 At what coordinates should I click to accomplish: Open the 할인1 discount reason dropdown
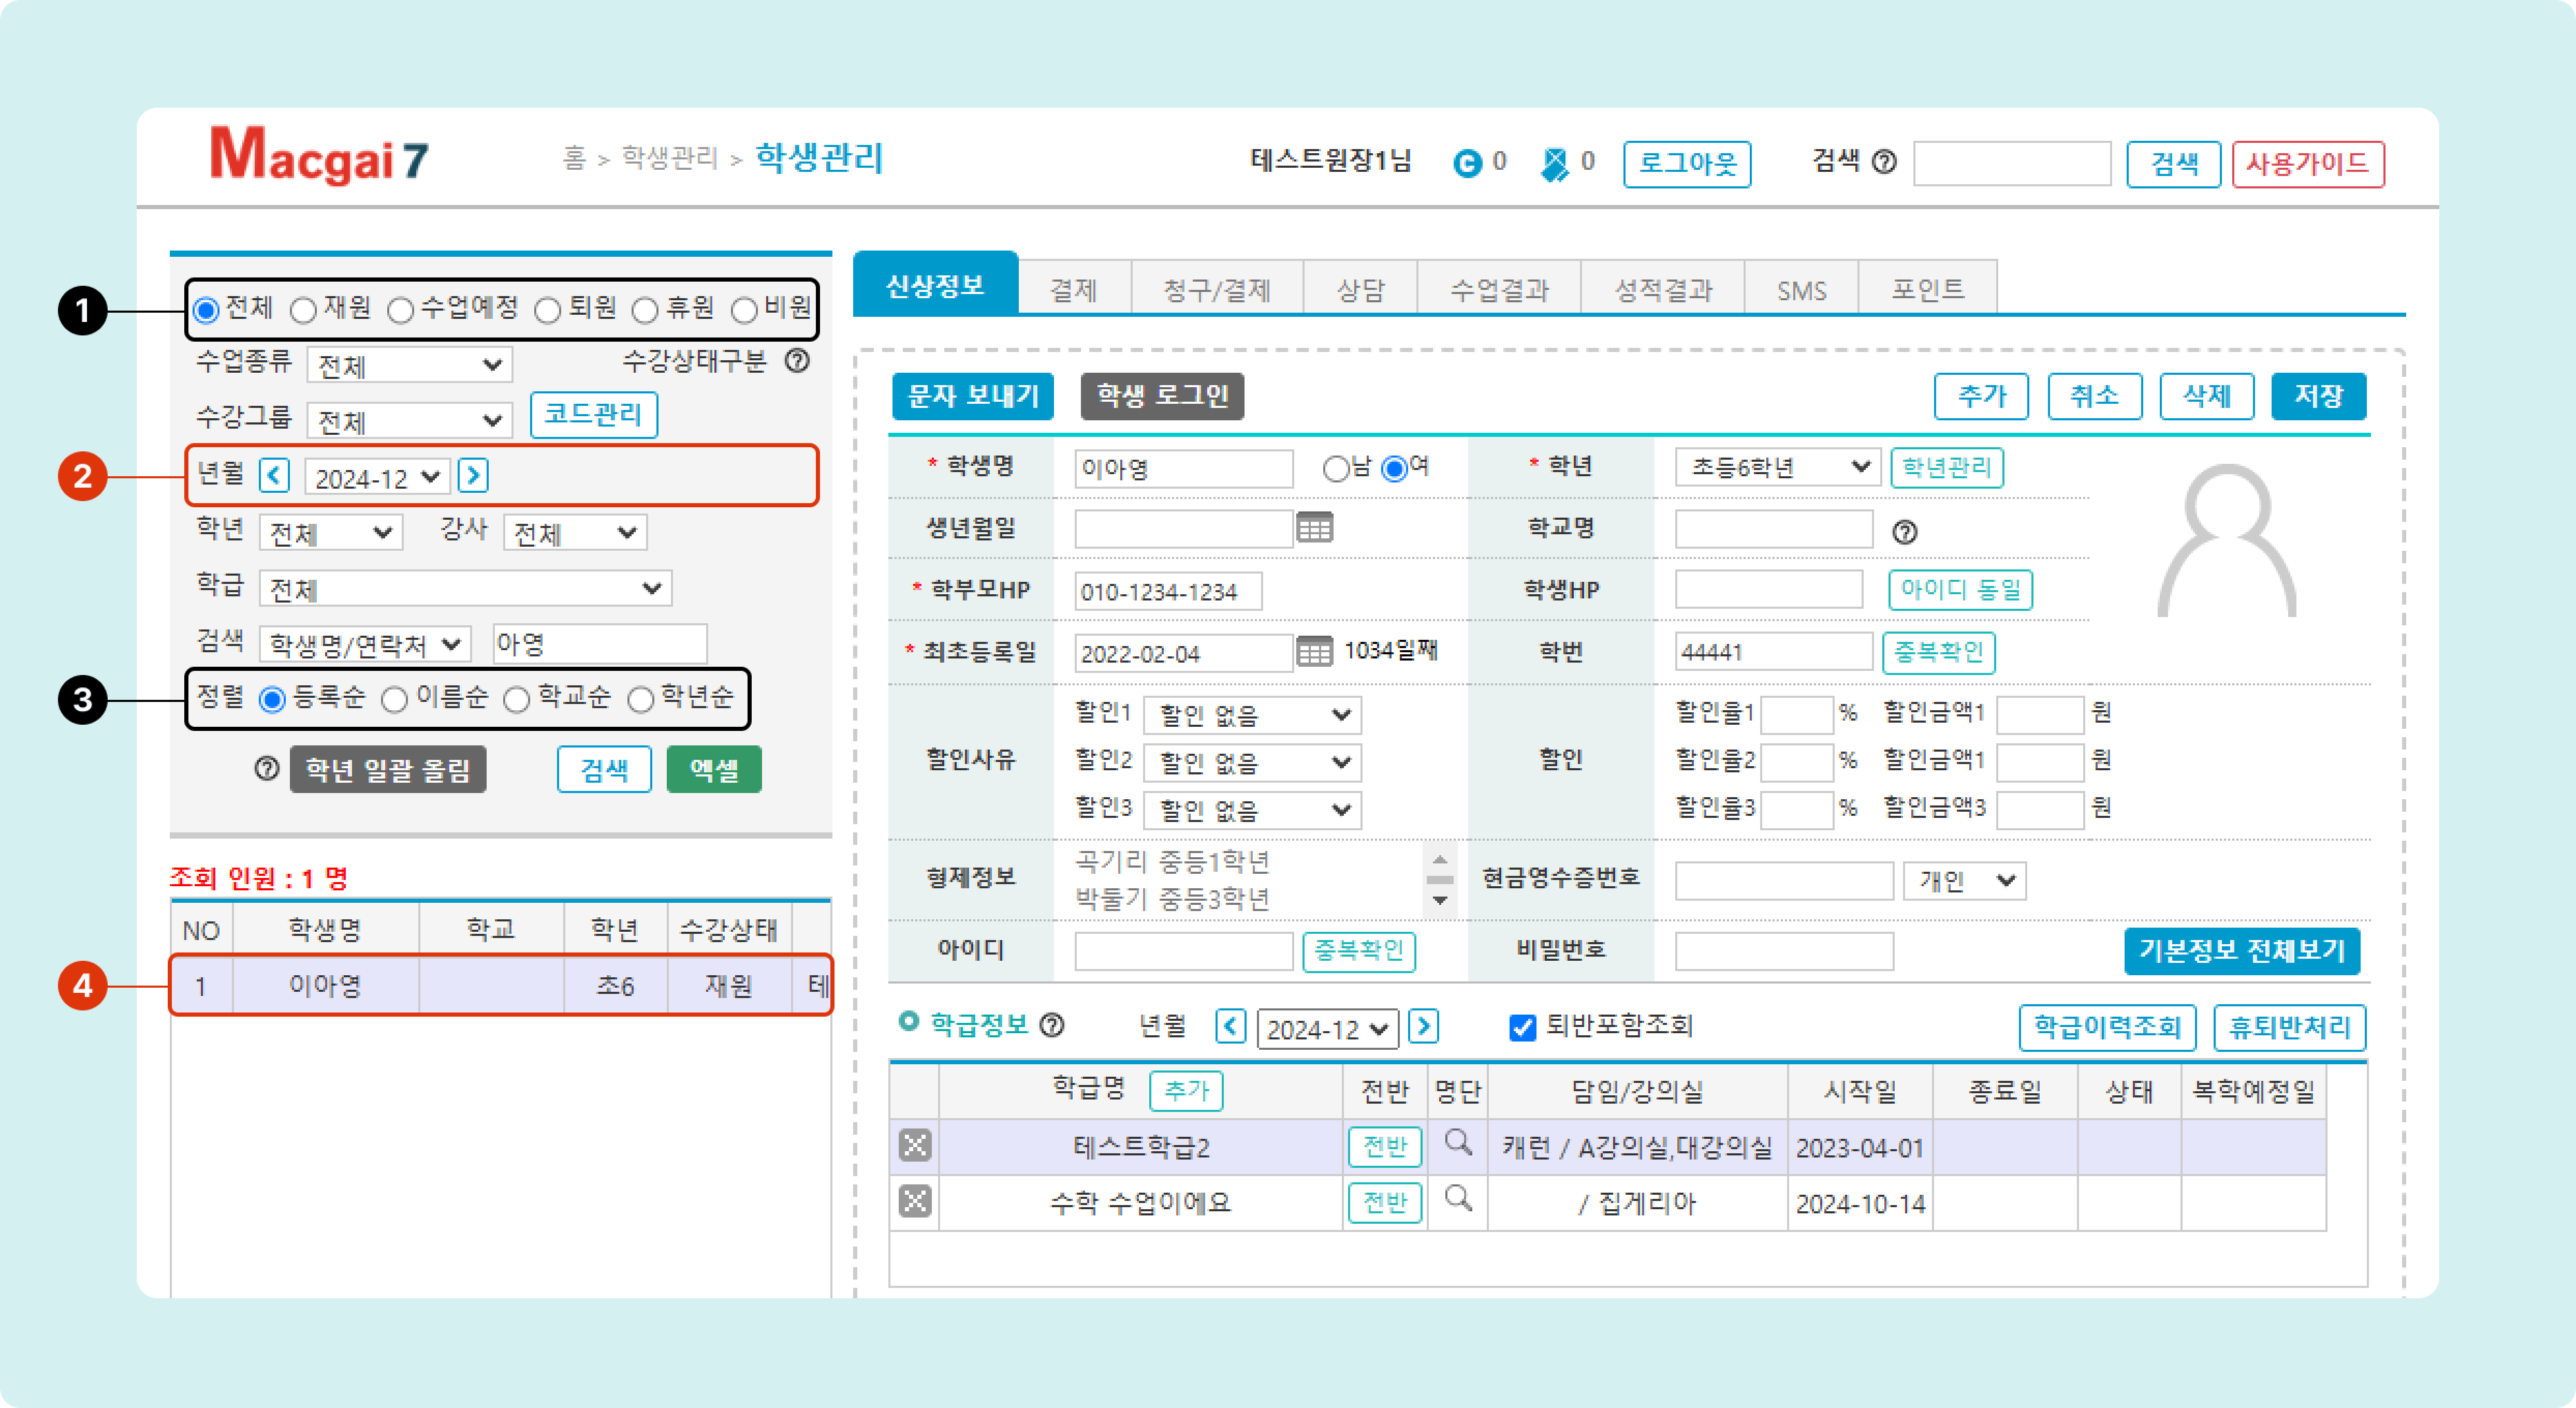[1252, 715]
